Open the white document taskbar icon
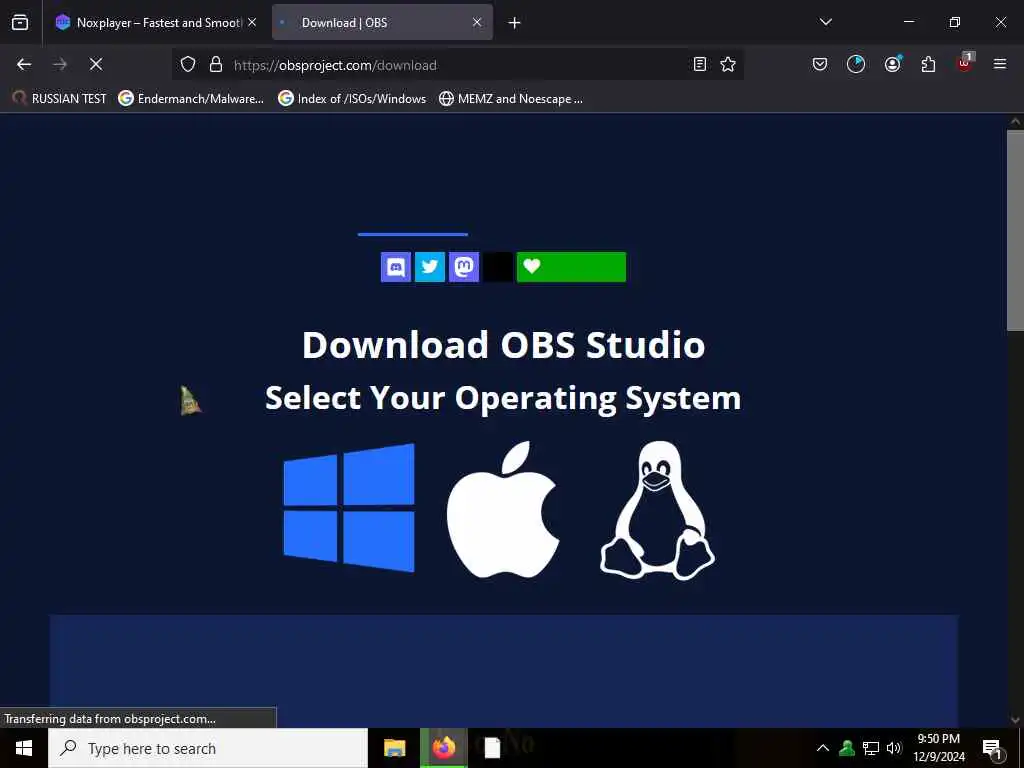Viewport: 1024px width, 768px height. coord(492,748)
